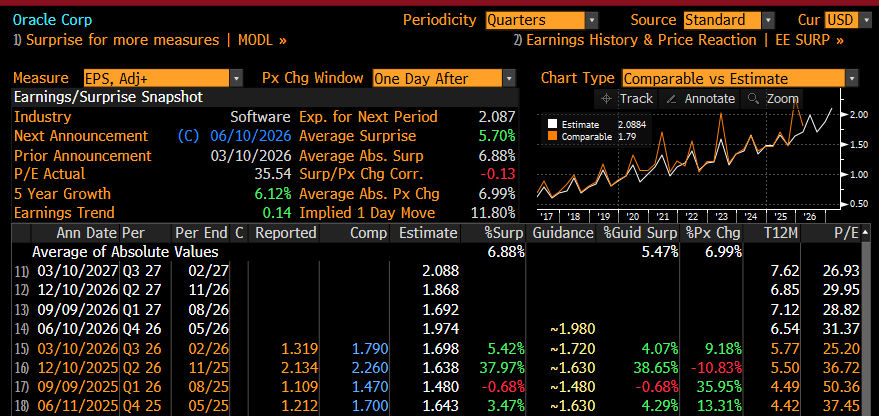879x416 pixels.
Task: Click the Estimate value 2.088
Action: click(440, 271)
